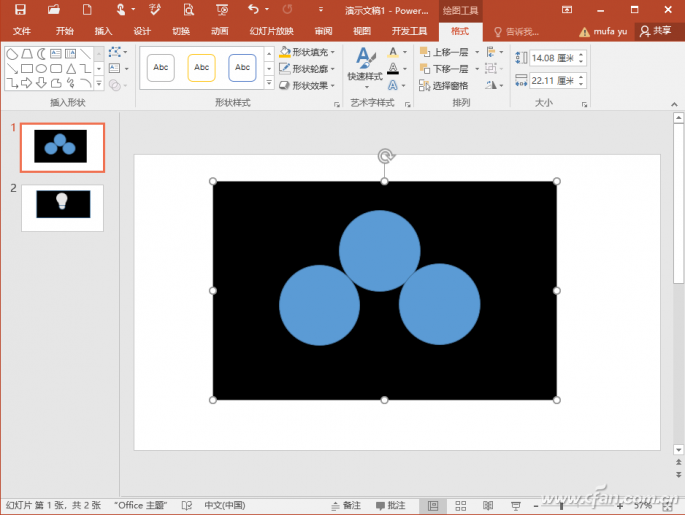Click the Undo arrow in quick access toolbar

pyautogui.click(x=253, y=10)
